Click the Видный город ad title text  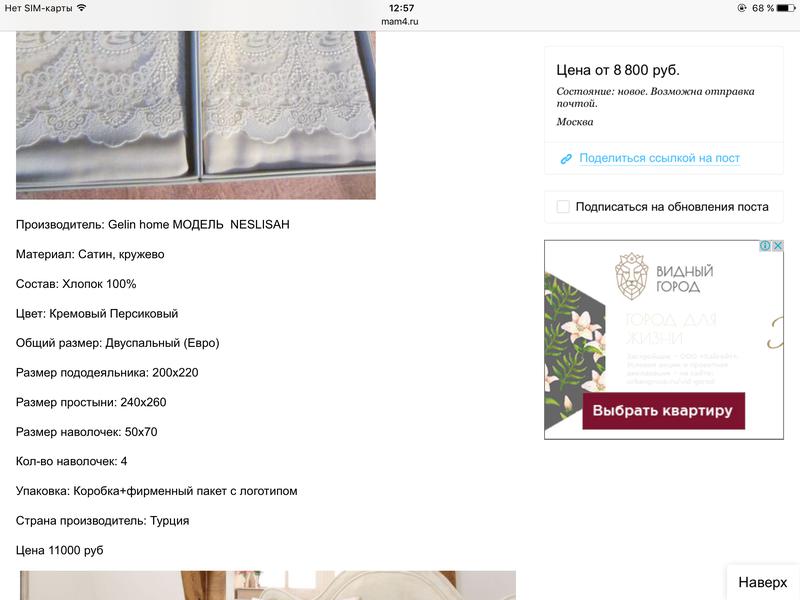tap(684, 279)
